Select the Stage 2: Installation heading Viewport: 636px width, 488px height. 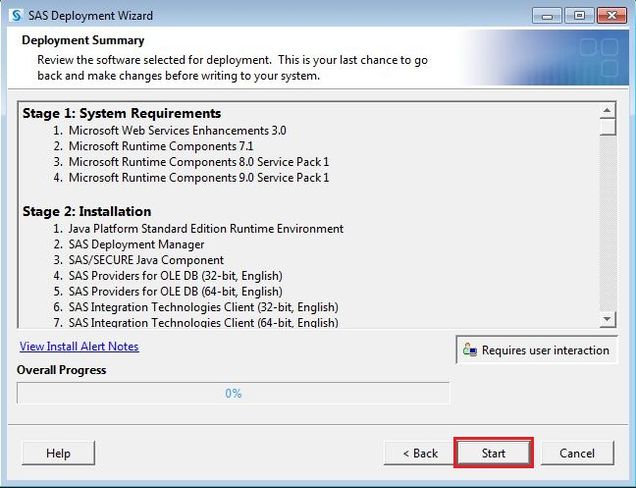point(87,211)
